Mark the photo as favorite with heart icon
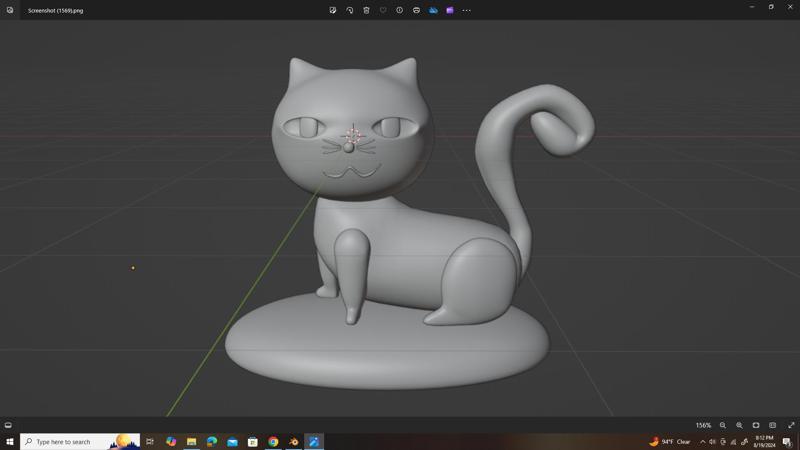The image size is (800, 450). pos(383,10)
